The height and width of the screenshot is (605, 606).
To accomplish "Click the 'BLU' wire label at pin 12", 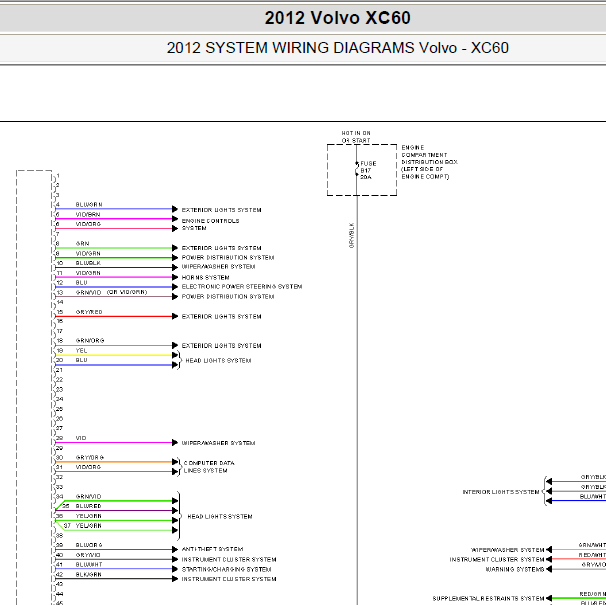I will [x=82, y=283].
